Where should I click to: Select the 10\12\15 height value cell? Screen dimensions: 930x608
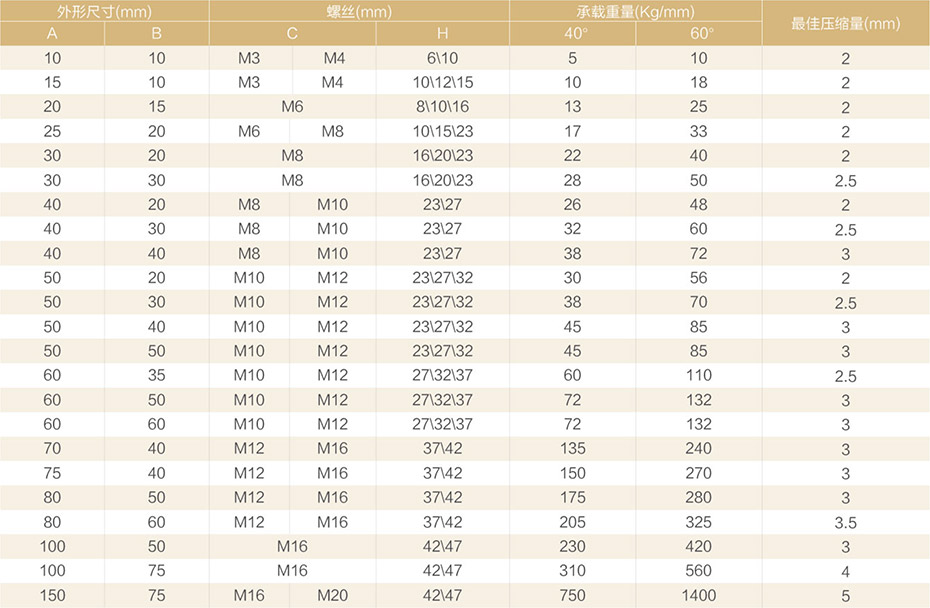442,83
